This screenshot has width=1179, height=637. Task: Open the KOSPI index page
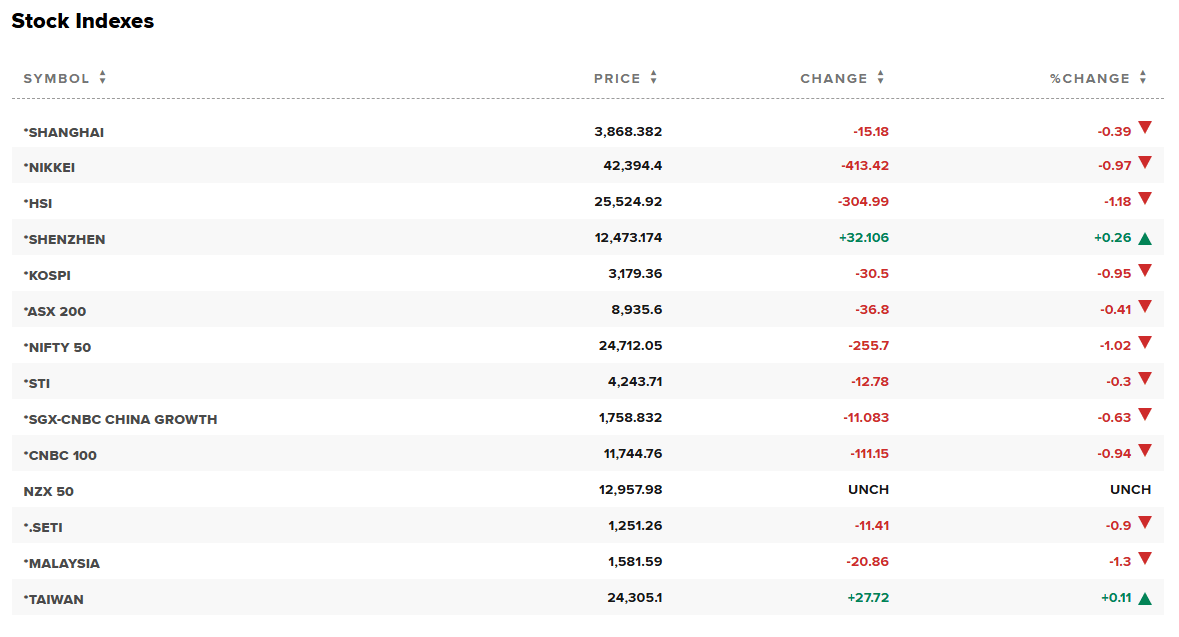point(49,275)
